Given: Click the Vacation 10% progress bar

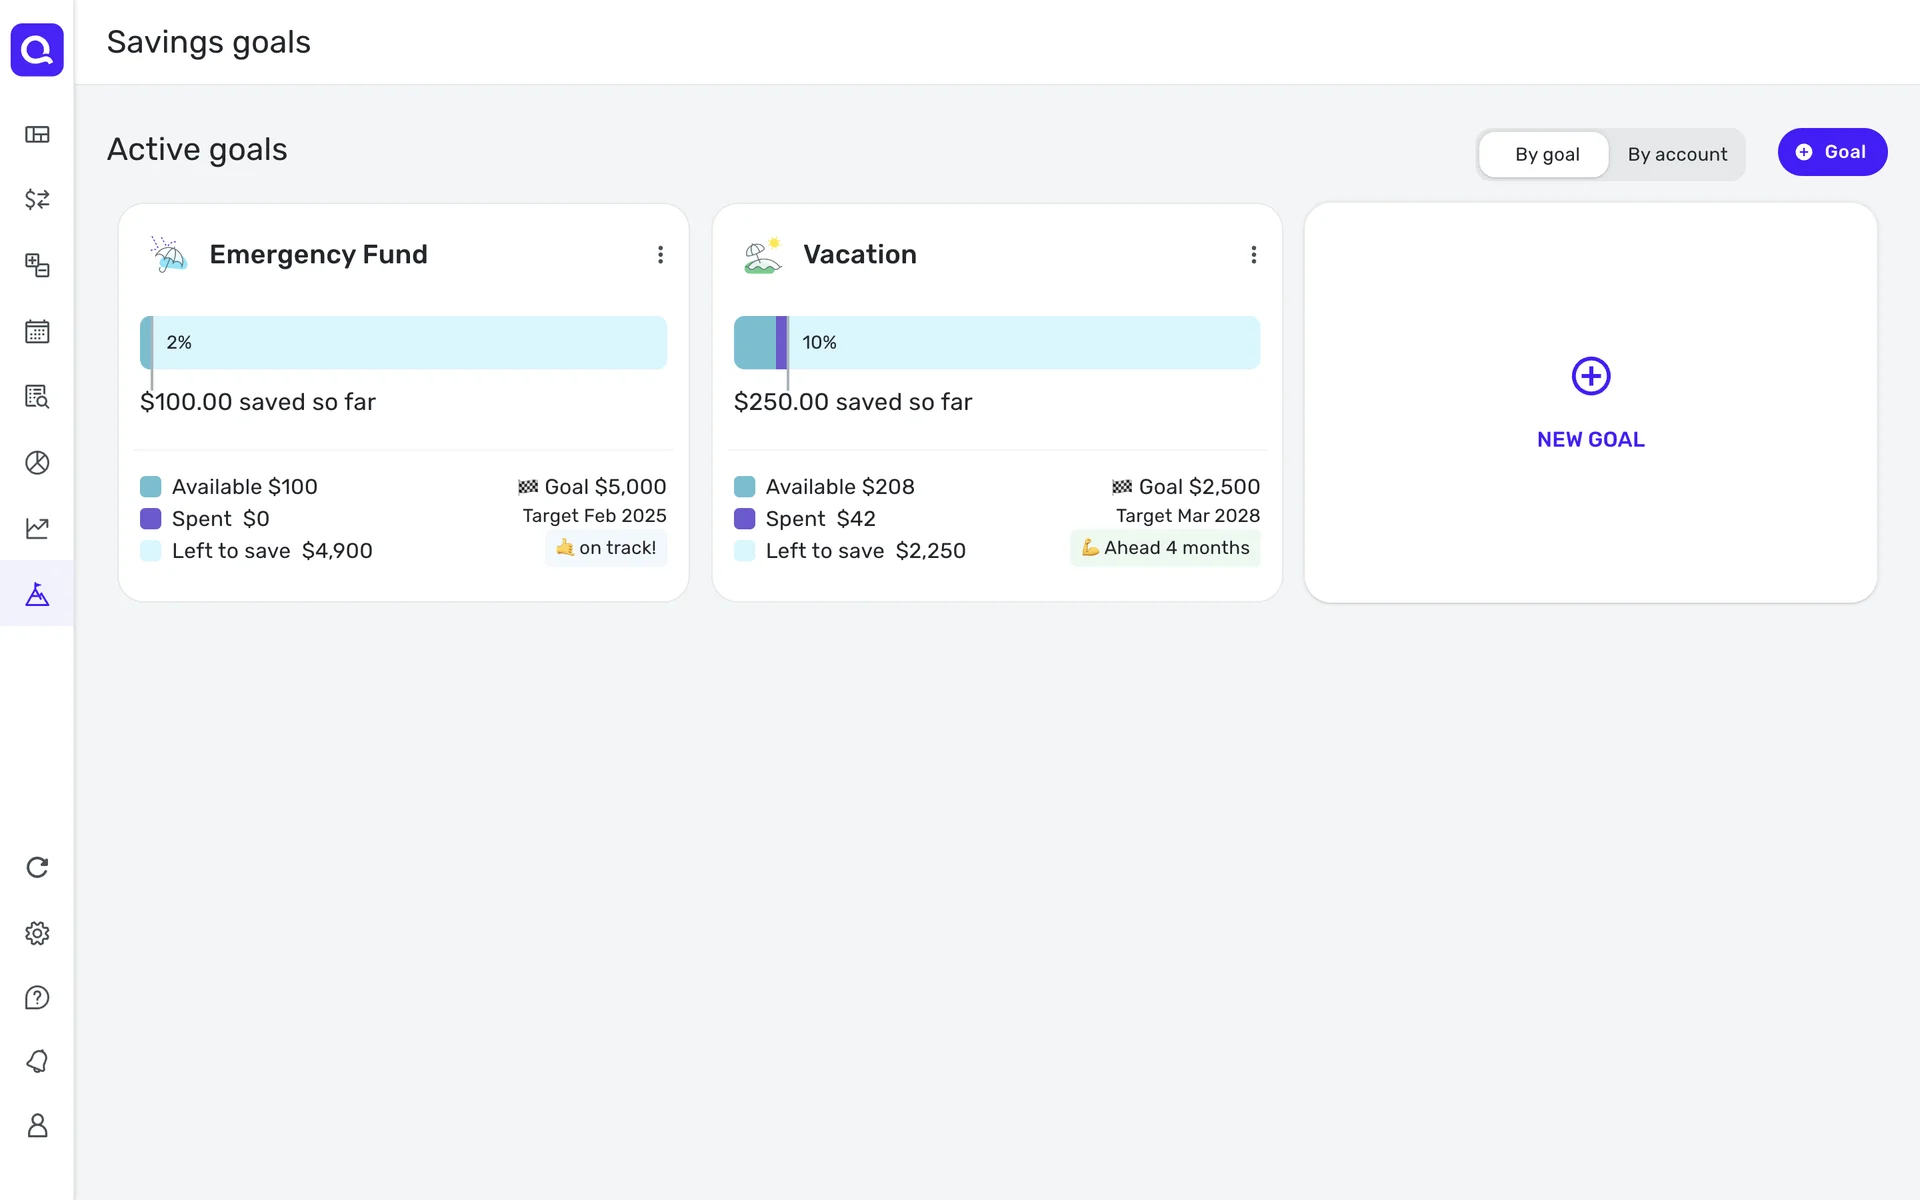Looking at the screenshot, I should click(996, 343).
